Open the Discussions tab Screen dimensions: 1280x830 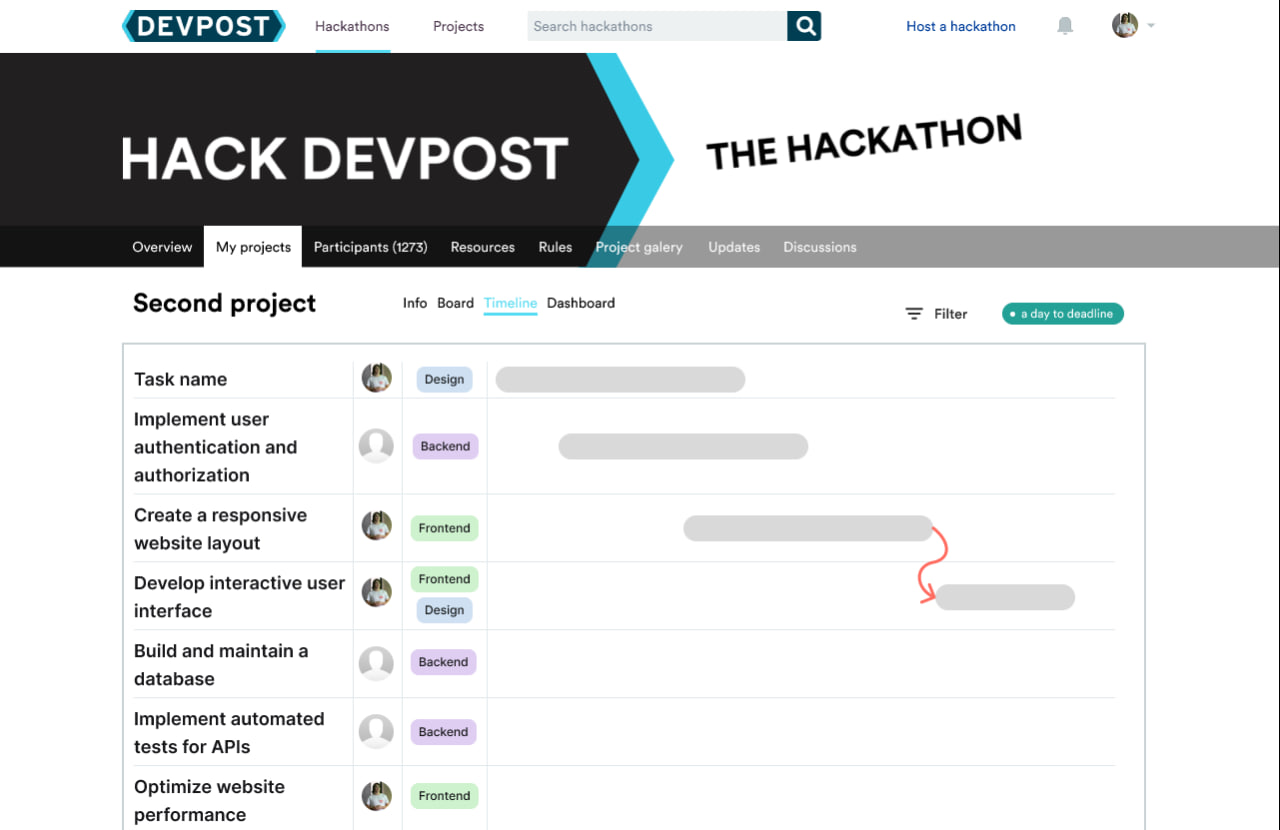pyautogui.click(x=820, y=247)
